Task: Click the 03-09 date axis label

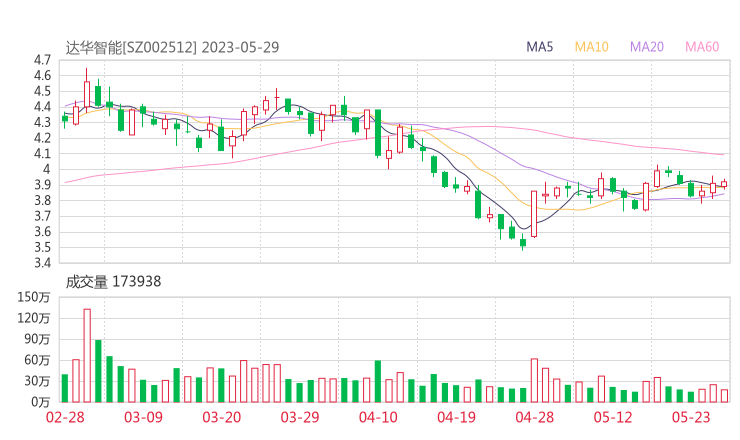Action: [x=143, y=417]
